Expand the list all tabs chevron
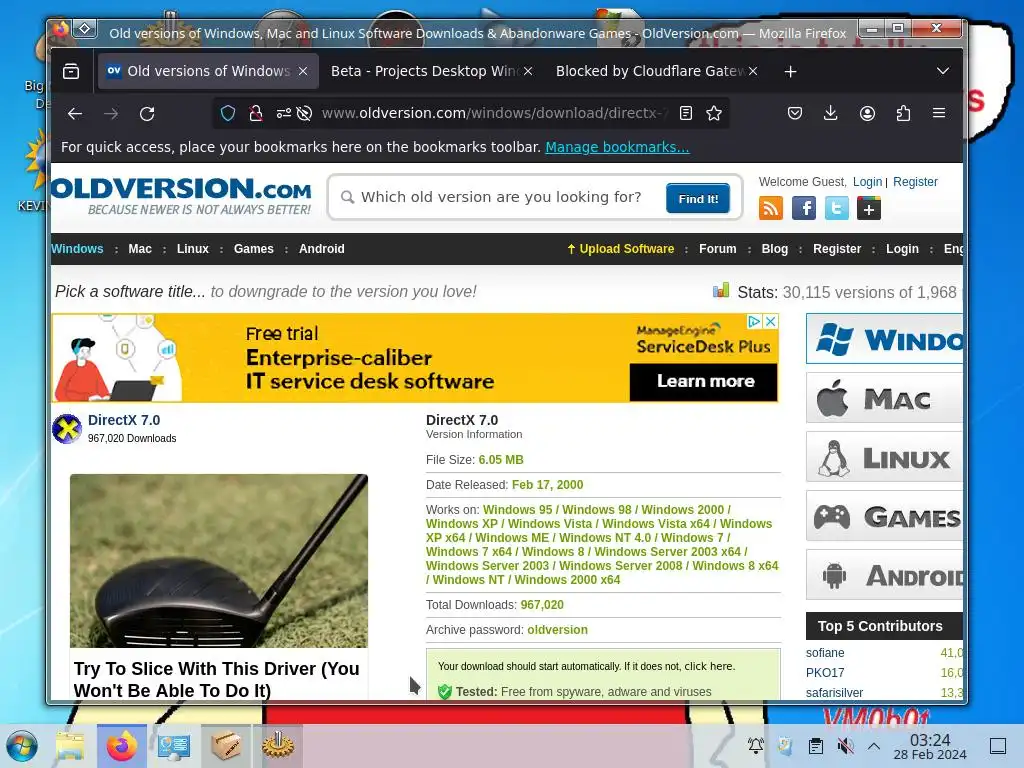 [942, 71]
